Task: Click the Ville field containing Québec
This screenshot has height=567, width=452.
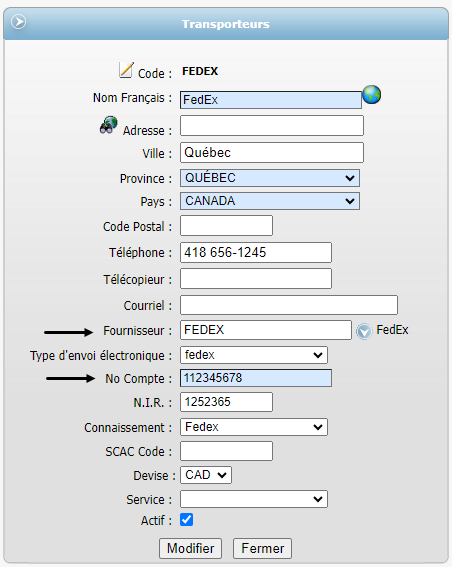Action: [272, 153]
